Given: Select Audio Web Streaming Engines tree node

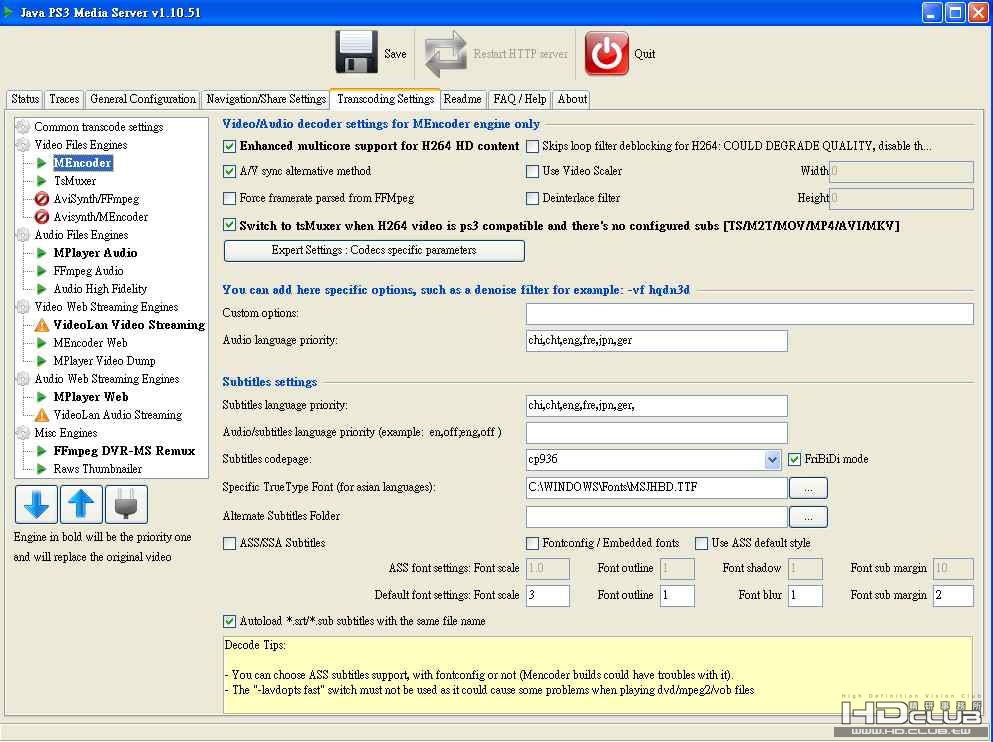Looking at the screenshot, I should click(x=106, y=379).
